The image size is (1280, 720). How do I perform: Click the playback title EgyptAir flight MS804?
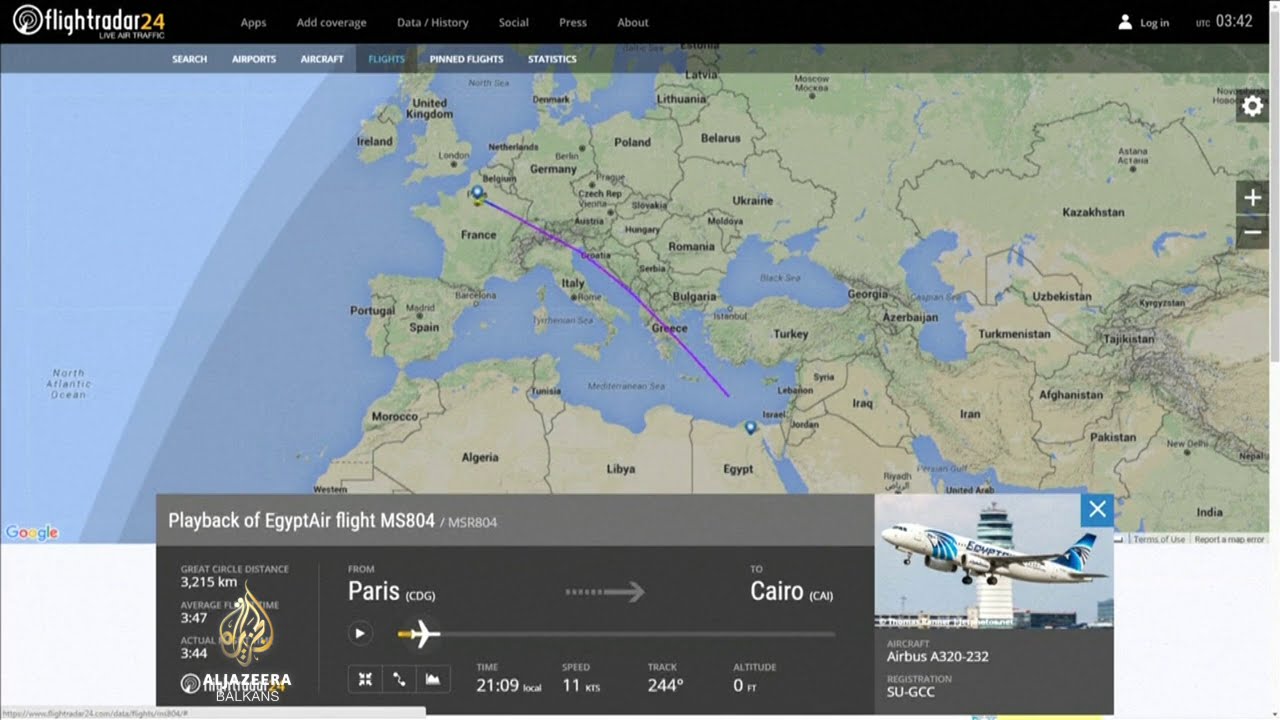pyautogui.click(x=302, y=520)
